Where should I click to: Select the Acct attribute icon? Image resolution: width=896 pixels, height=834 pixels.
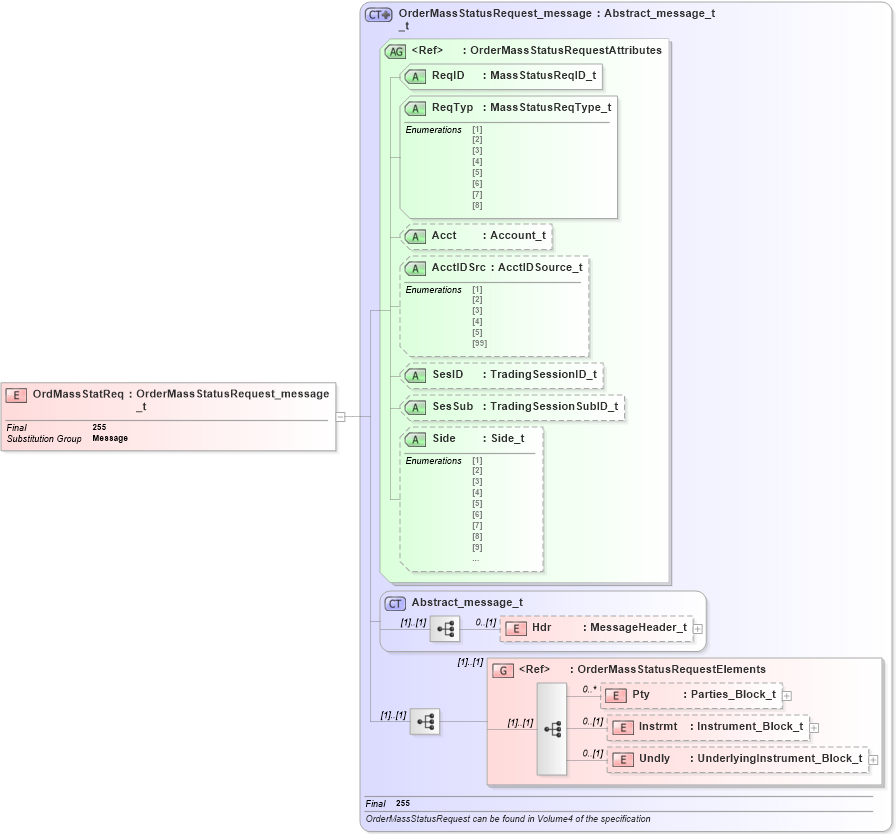point(415,236)
